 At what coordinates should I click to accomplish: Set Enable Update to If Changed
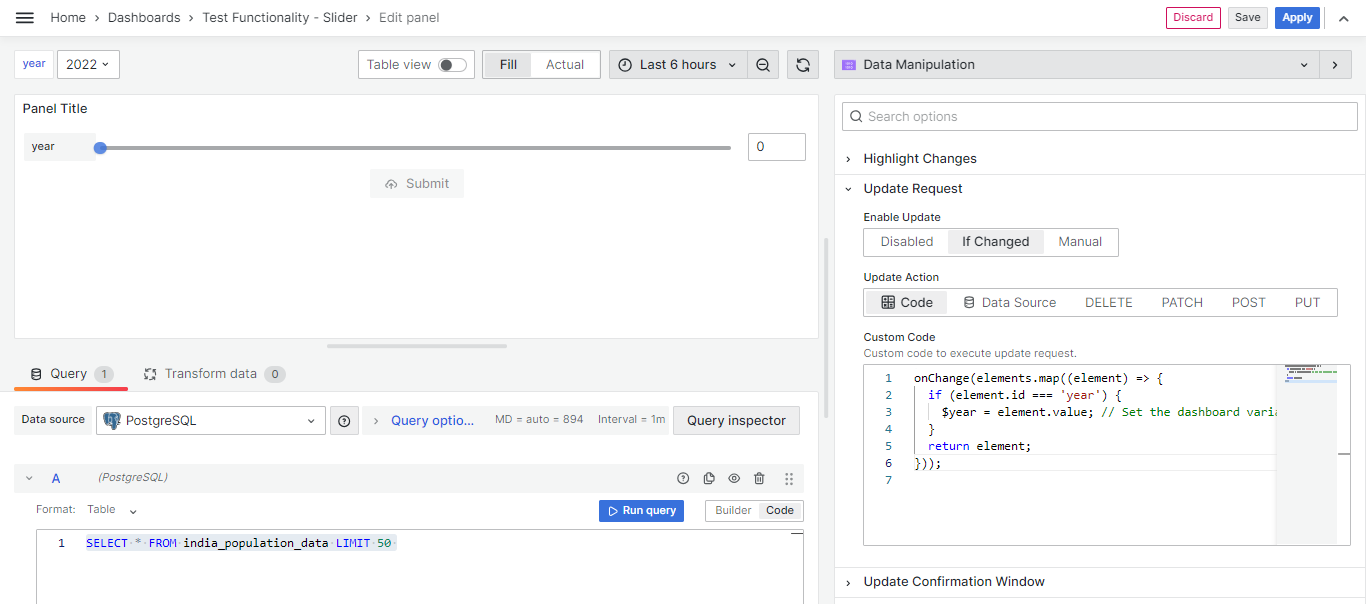[996, 242]
